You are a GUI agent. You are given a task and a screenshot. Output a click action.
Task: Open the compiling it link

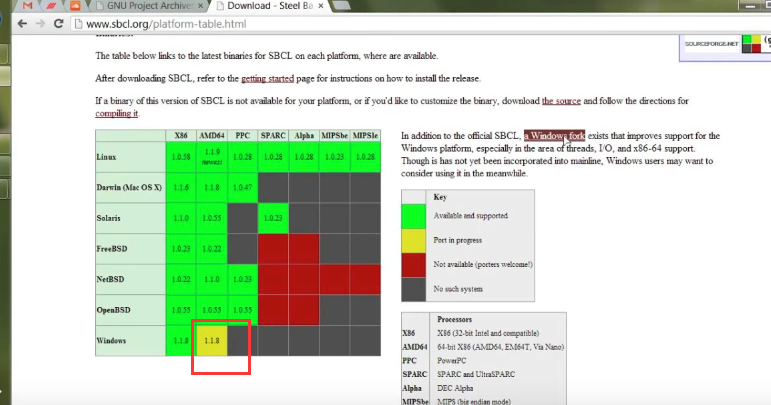[117, 113]
